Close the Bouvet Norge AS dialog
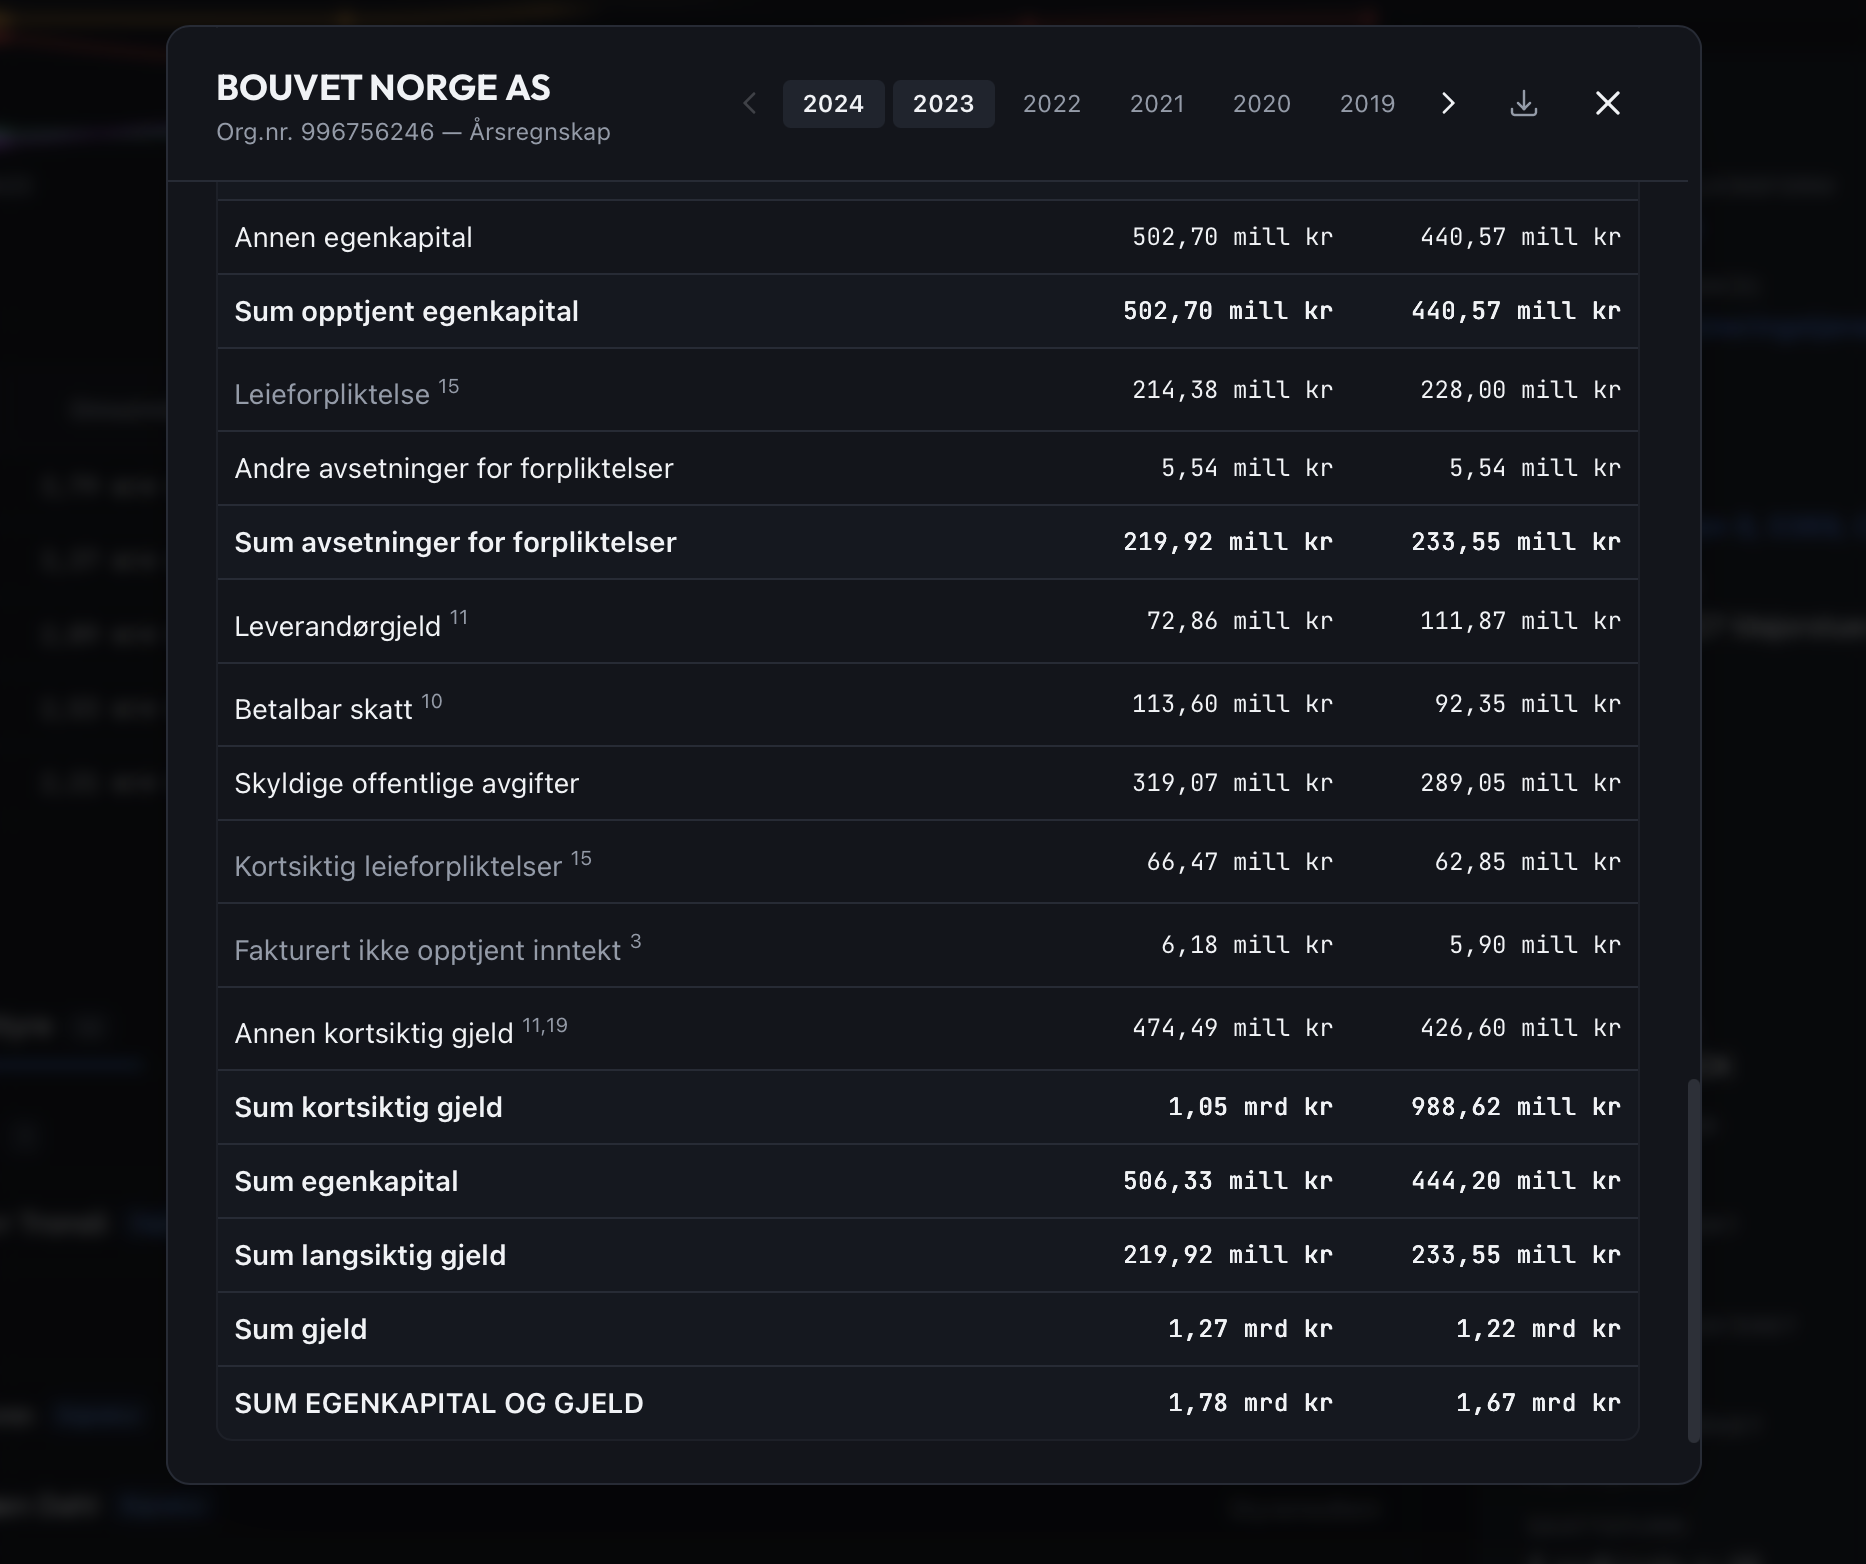The image size is (1866, 1564). click(1607, 103)
